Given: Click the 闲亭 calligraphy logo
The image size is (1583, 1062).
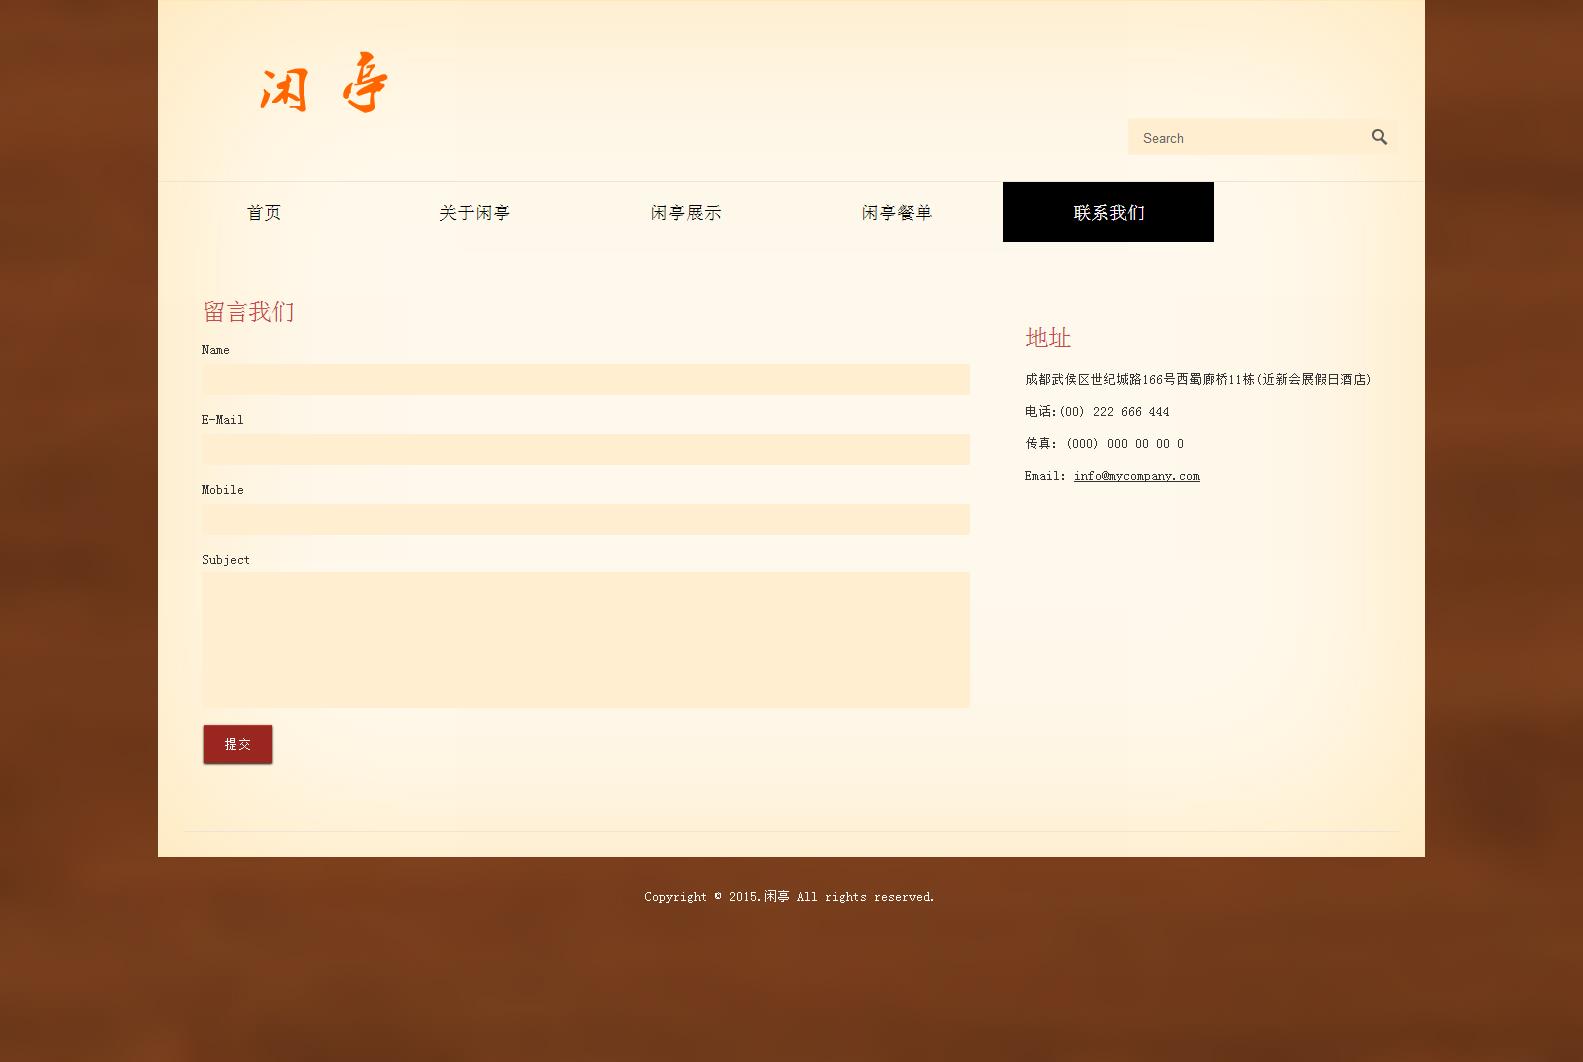Looking at the screenshot, I should click(x=324, y=84).
